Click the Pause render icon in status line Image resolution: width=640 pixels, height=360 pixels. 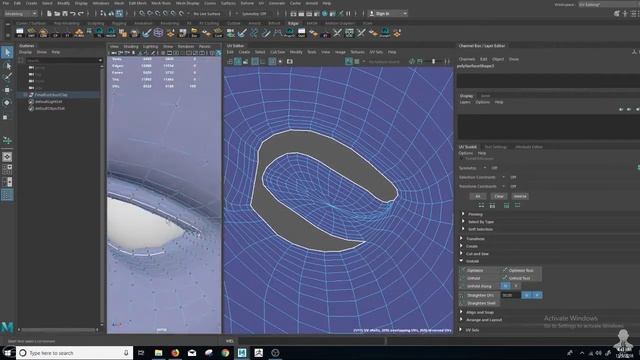coord(348,13)
